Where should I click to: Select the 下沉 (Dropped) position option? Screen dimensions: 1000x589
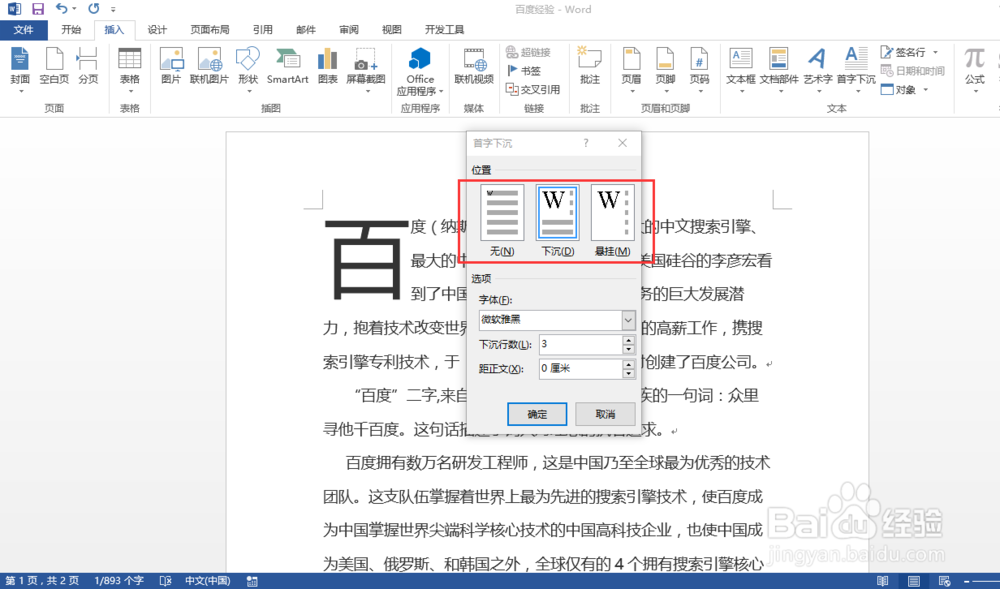557,221
